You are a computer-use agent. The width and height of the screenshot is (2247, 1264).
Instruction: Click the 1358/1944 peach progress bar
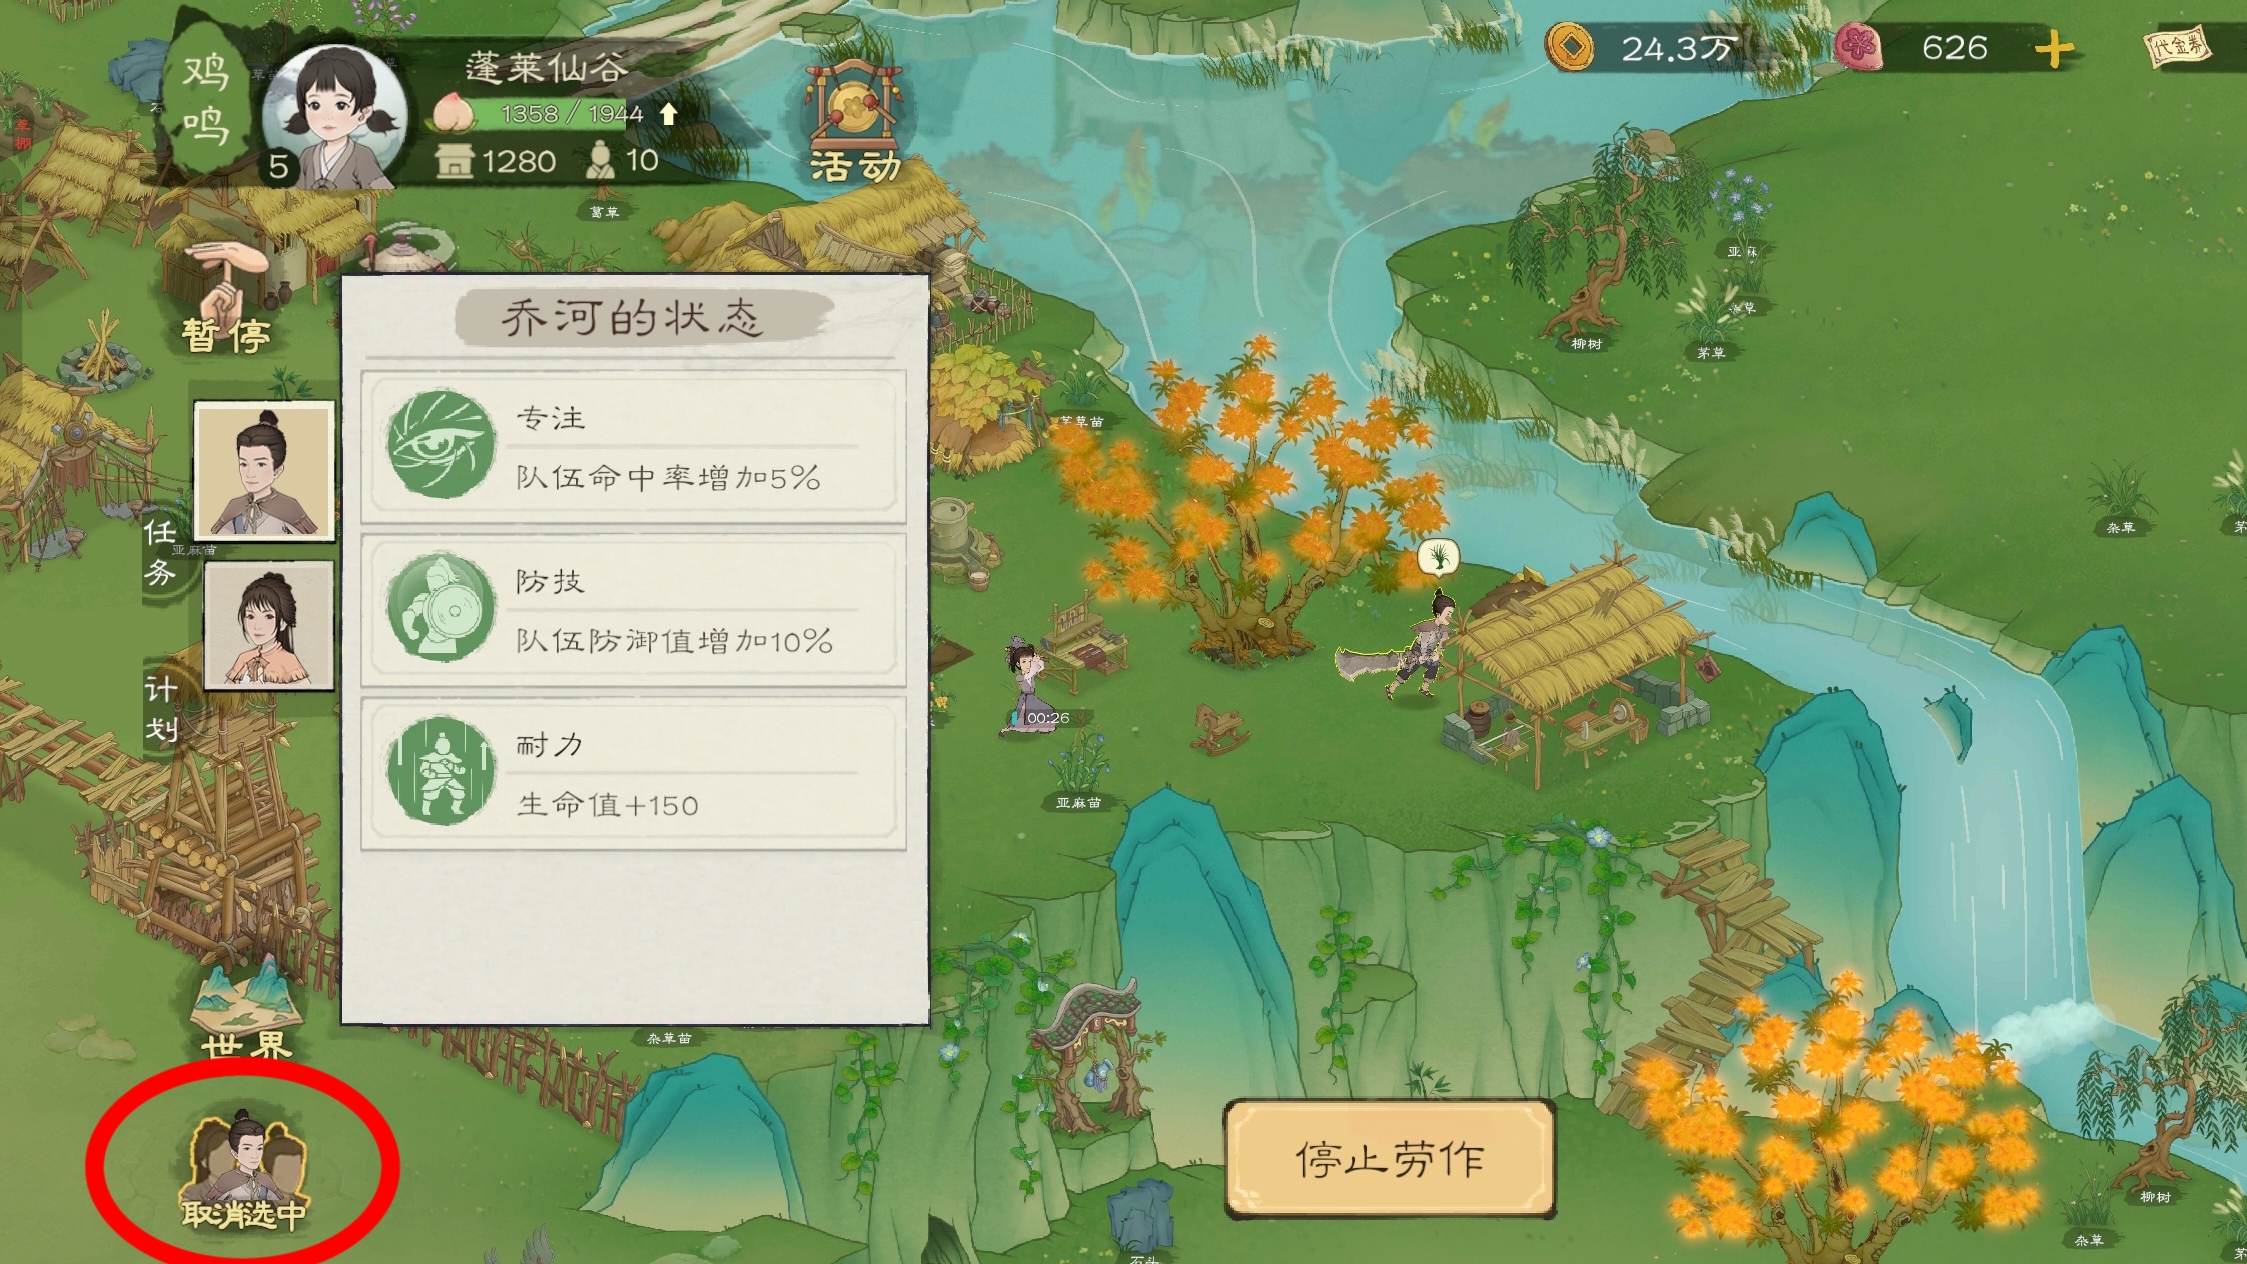tap(570, 114)
